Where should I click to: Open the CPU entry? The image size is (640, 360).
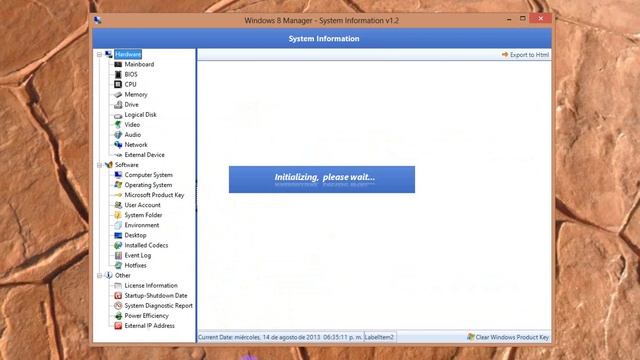[130, 84]
